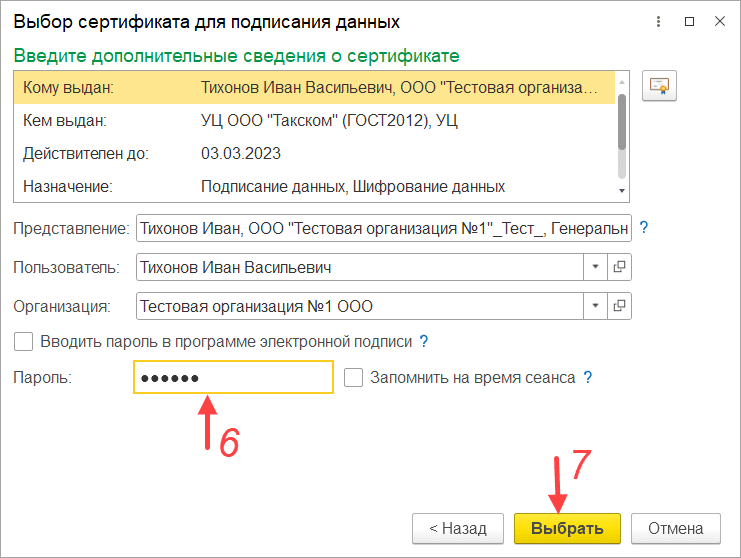Open the window's three-dot more menu
741x558 pixels.
tap(657, 20)
